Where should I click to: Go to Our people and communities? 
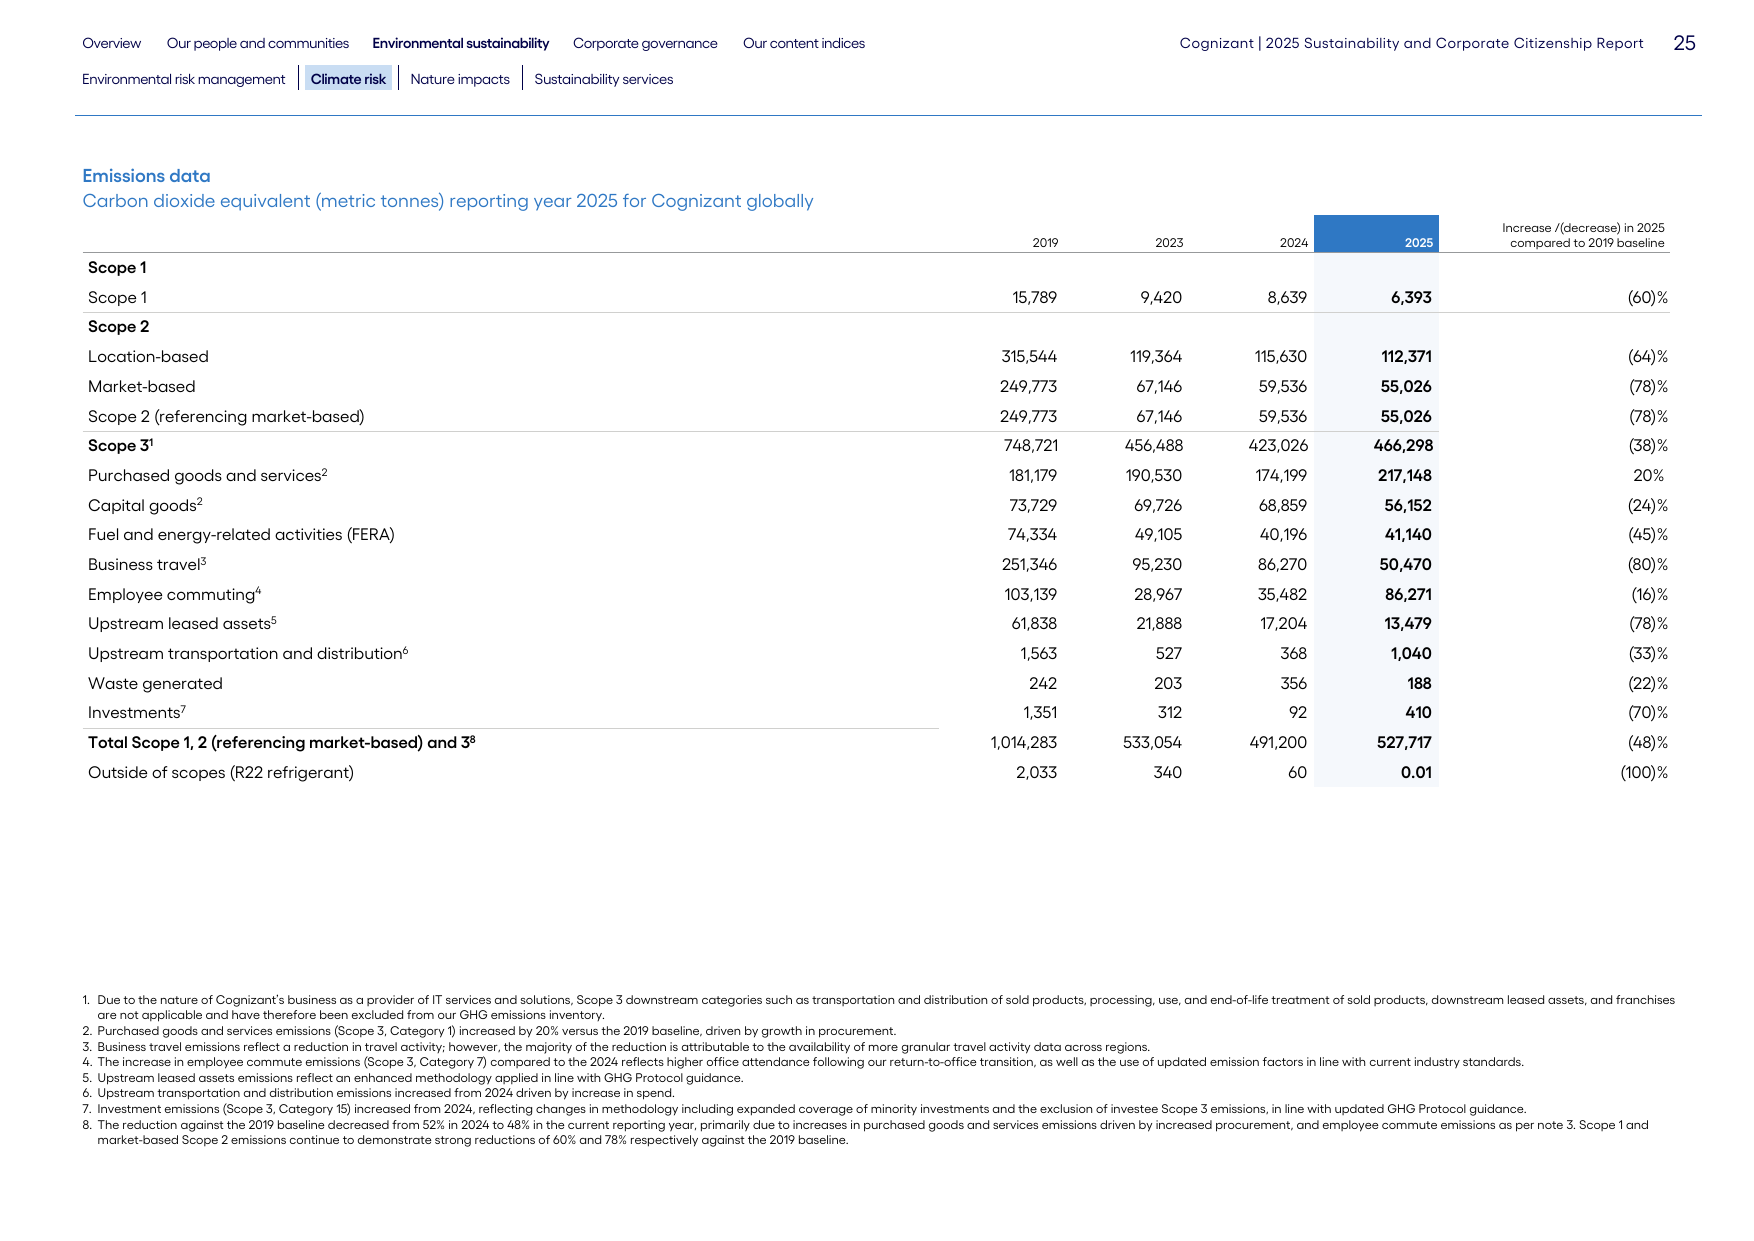click(258, 43)
